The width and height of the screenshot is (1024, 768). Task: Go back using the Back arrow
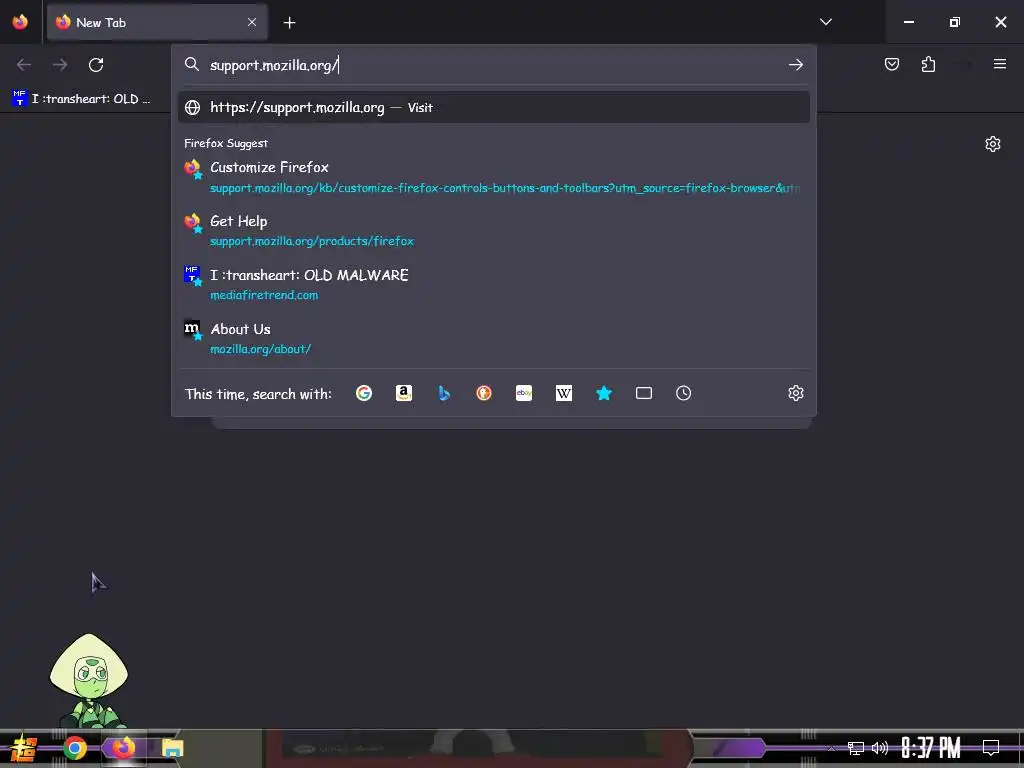tap(24, 65)
